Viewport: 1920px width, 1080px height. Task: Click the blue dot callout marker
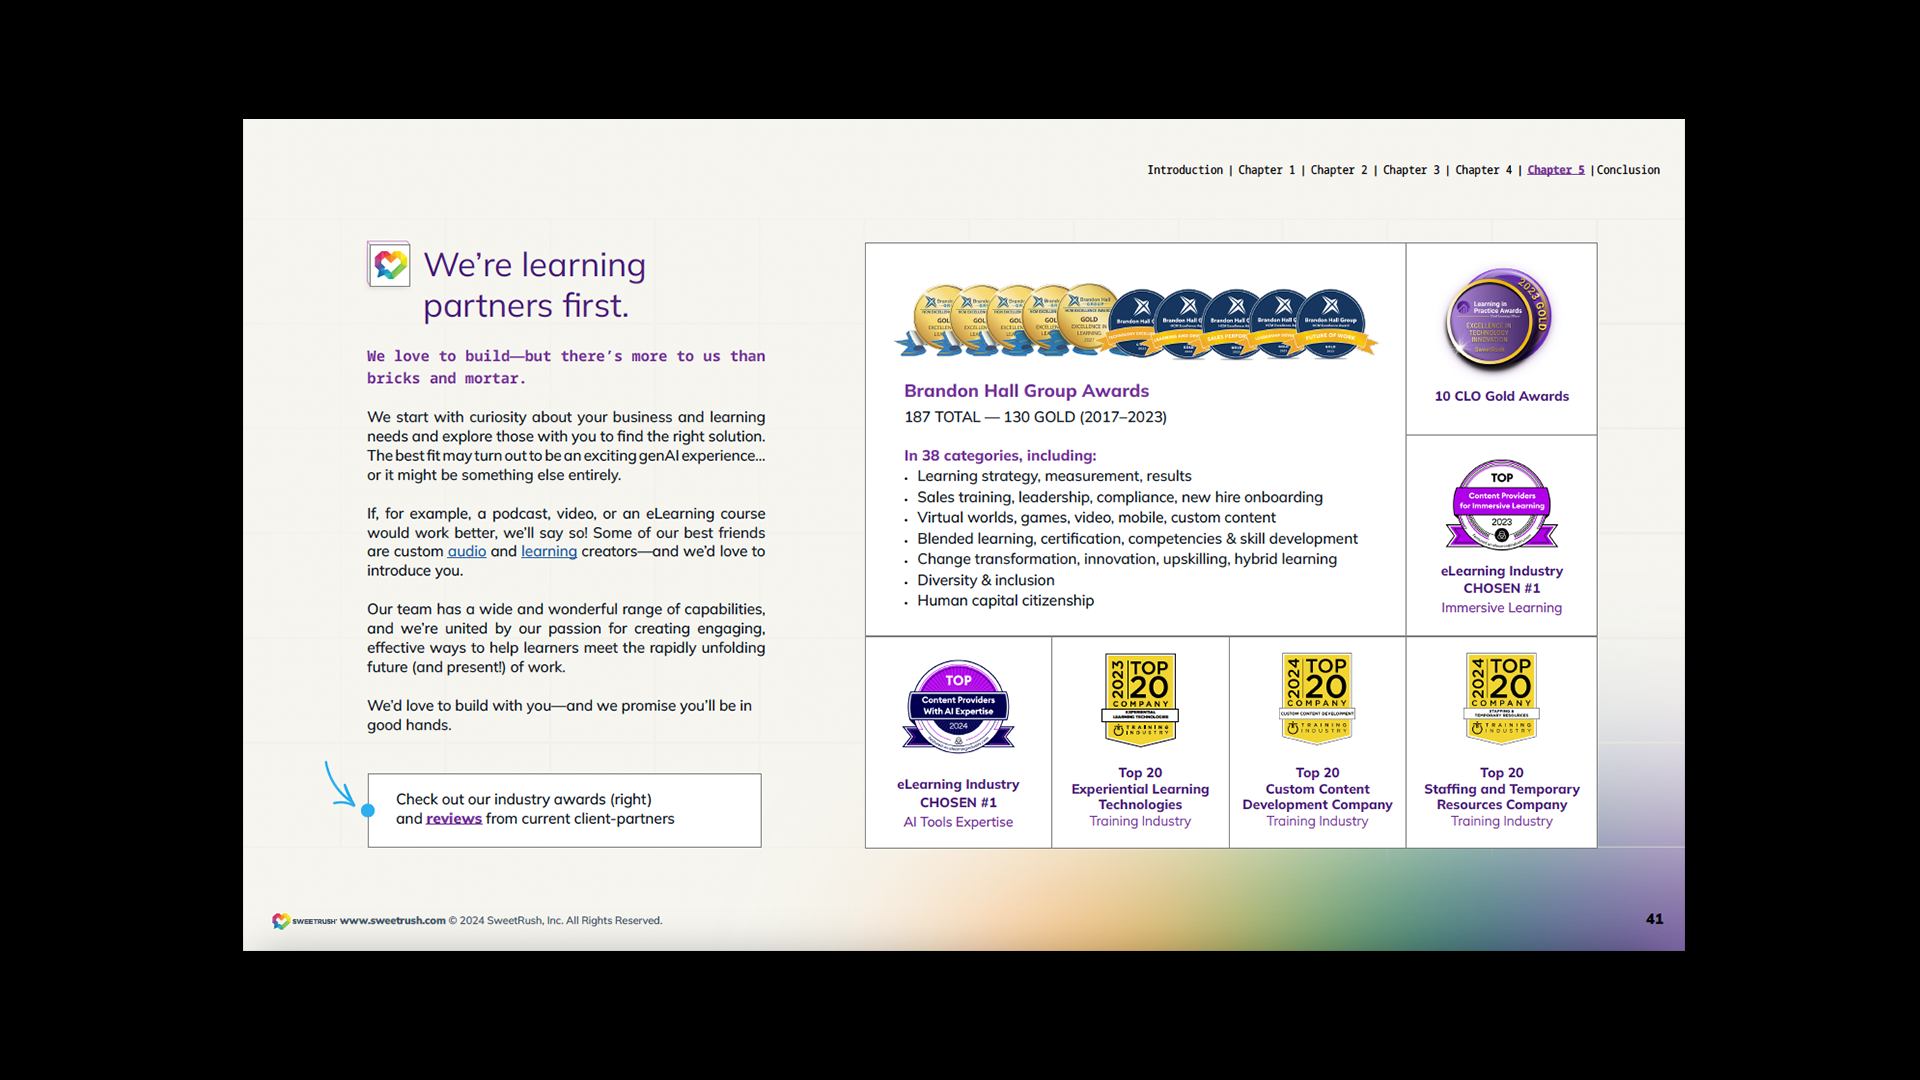[x=368, y=811]
